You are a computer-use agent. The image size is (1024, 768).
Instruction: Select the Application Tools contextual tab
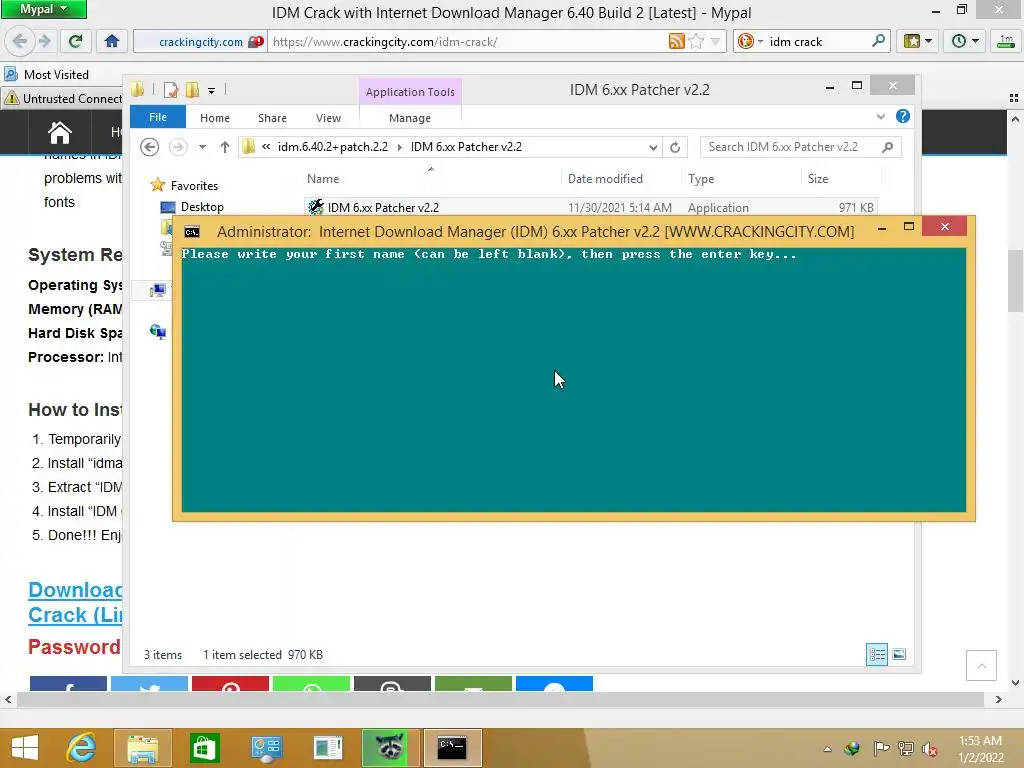pyautogui.click(x=410, y=92)
